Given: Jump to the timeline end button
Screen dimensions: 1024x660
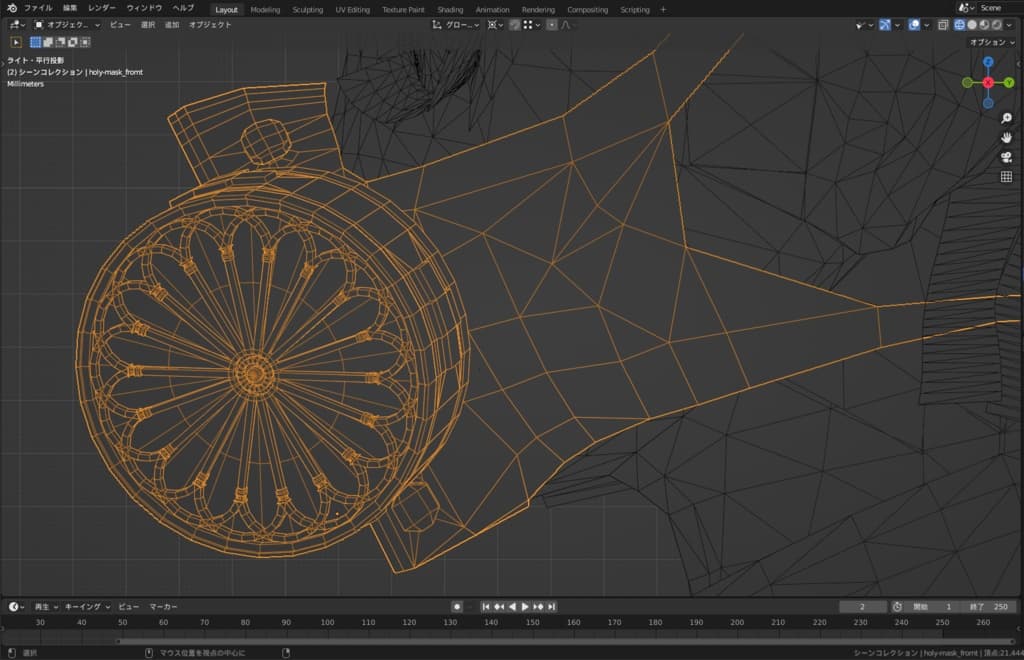Looking at the screenshot, I should [552, 607].
